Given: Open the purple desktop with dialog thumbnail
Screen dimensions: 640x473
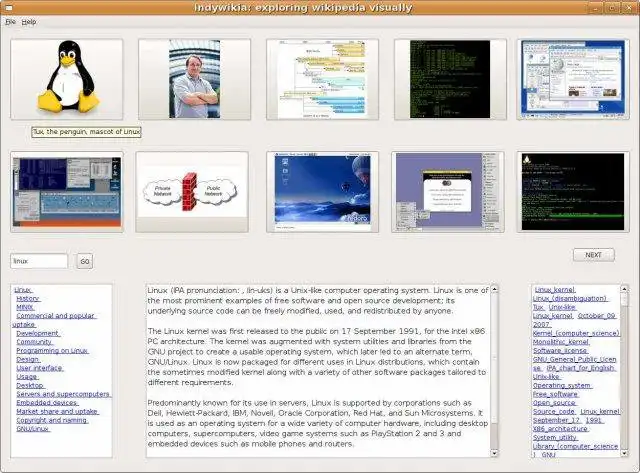Looking at the screenshot, I should (x=448, y=192).
